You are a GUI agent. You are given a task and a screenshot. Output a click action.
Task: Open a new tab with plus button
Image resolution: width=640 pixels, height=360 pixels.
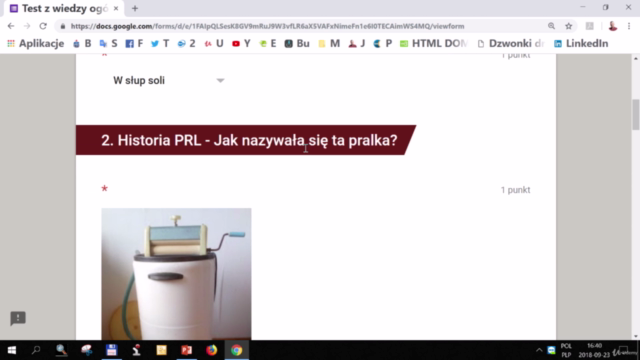pos(135,8)
